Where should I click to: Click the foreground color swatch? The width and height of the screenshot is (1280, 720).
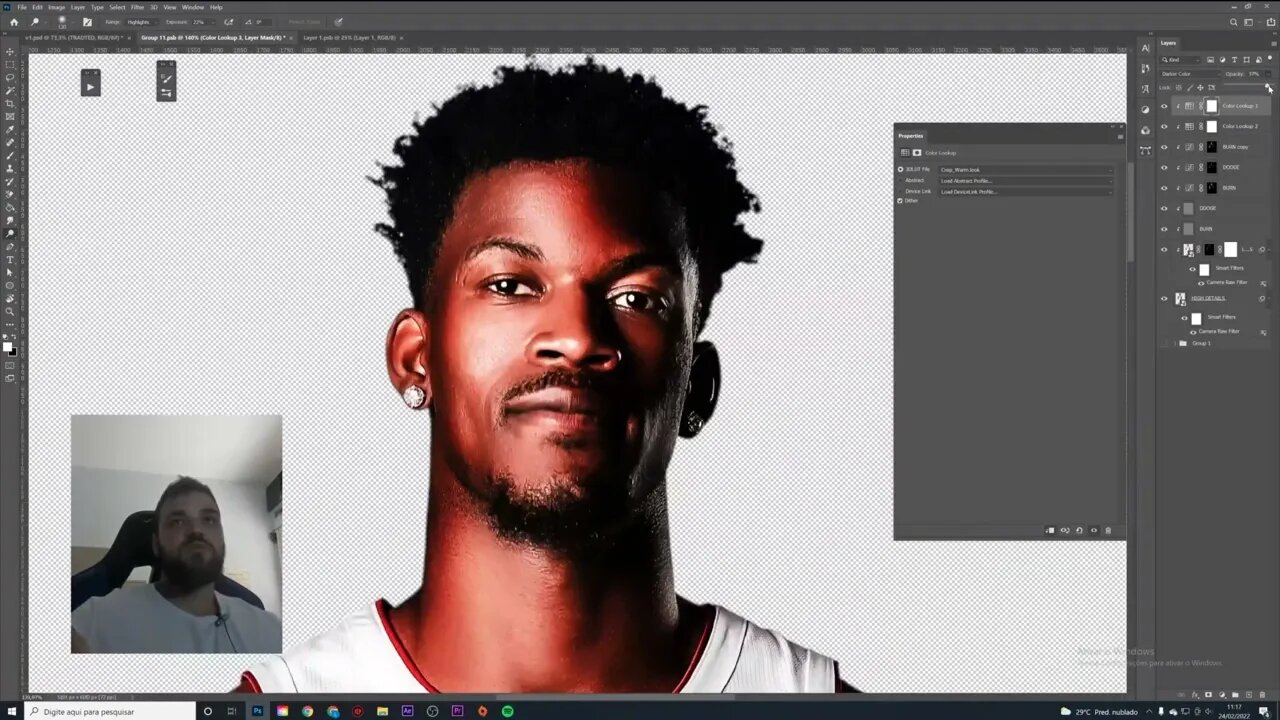tap(7, 346)
